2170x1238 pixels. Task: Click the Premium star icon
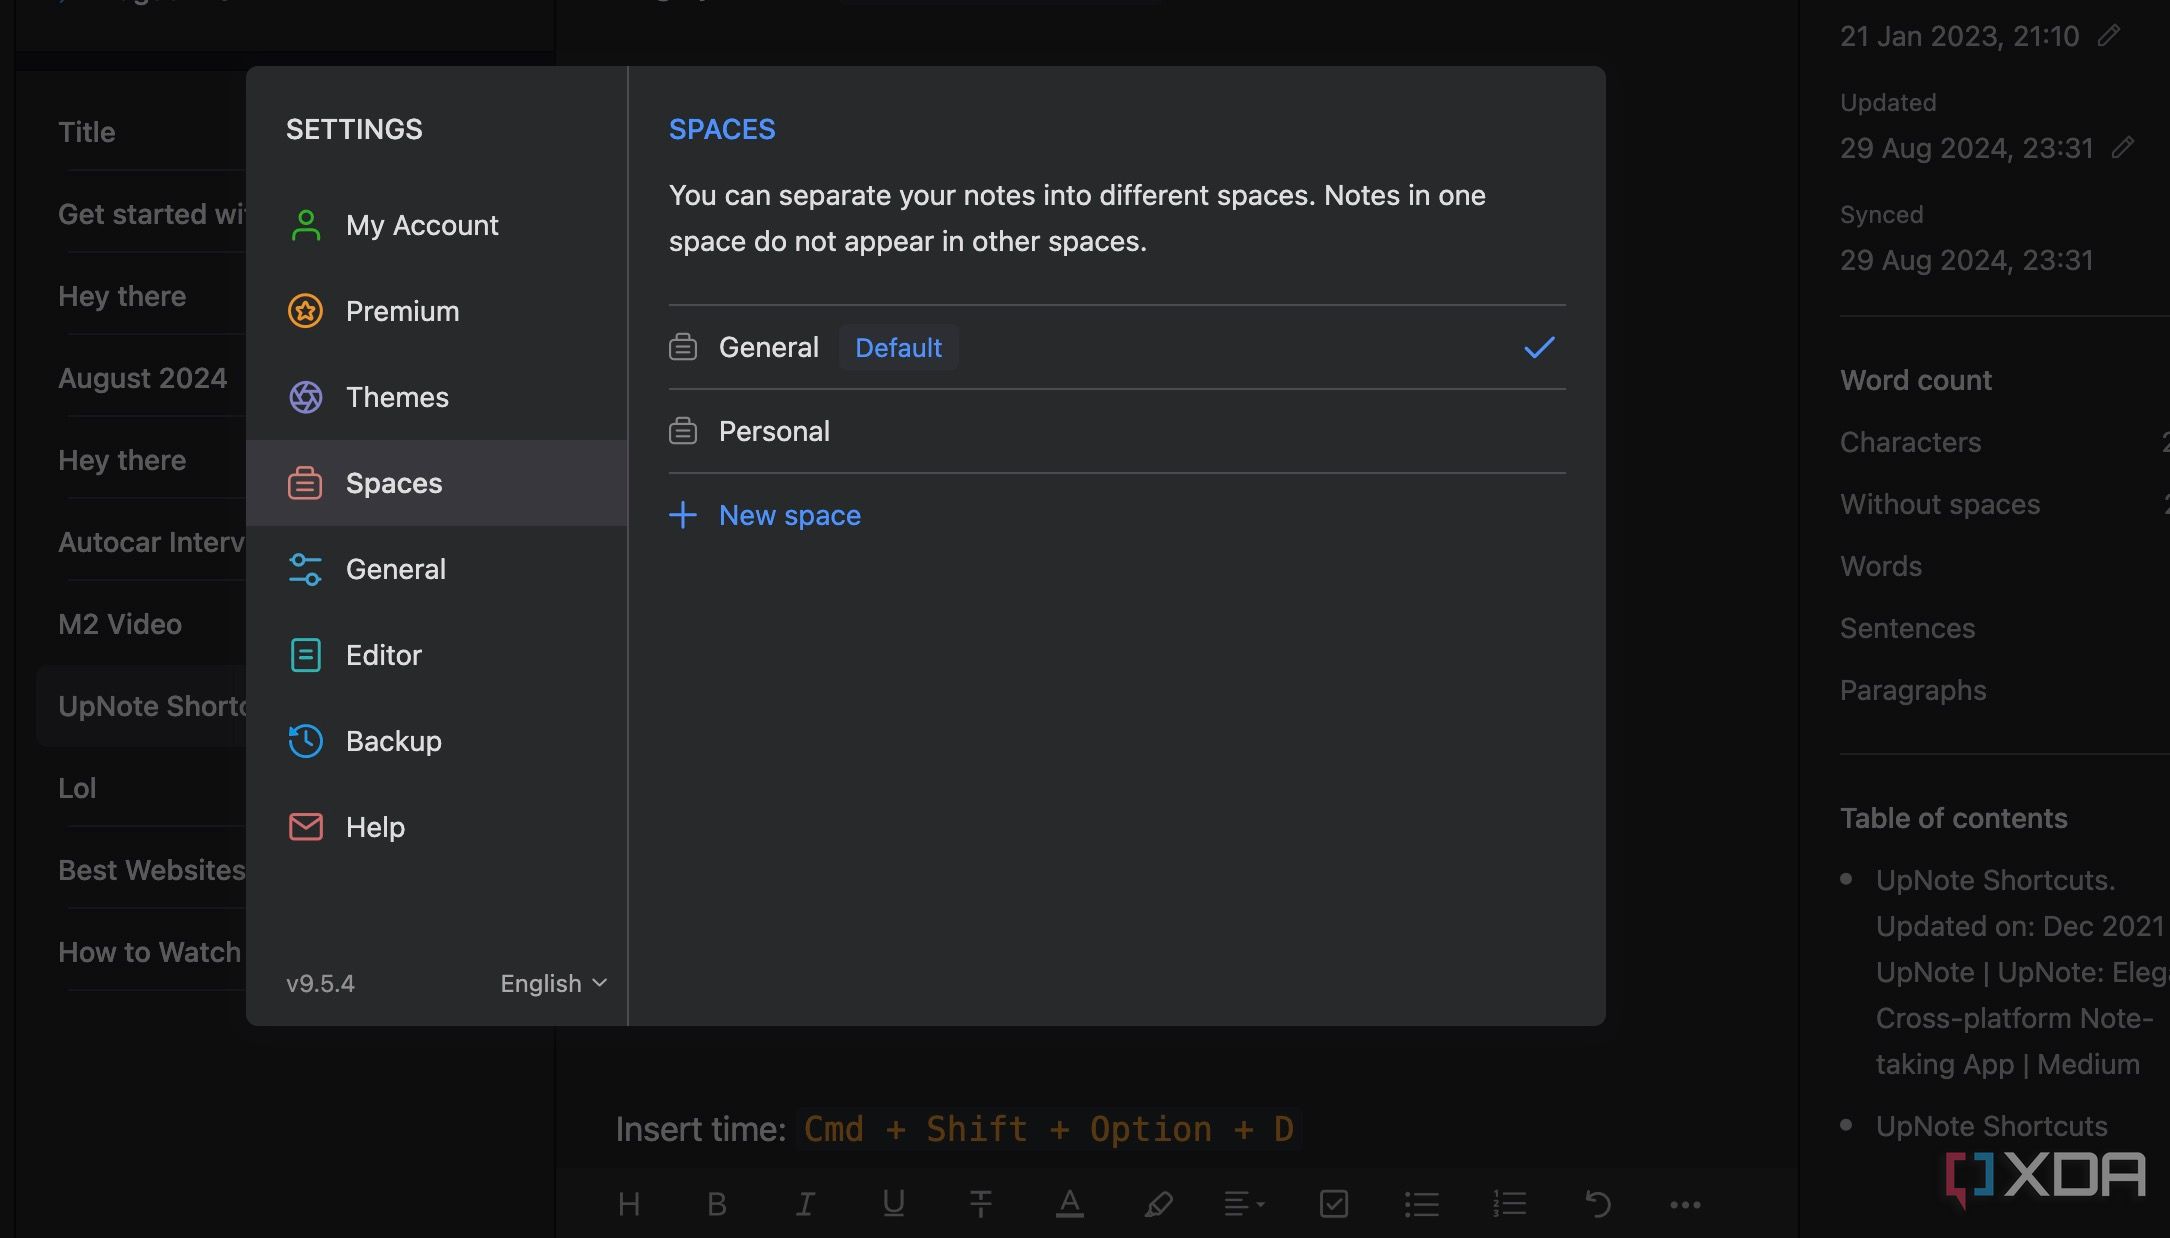306,311
